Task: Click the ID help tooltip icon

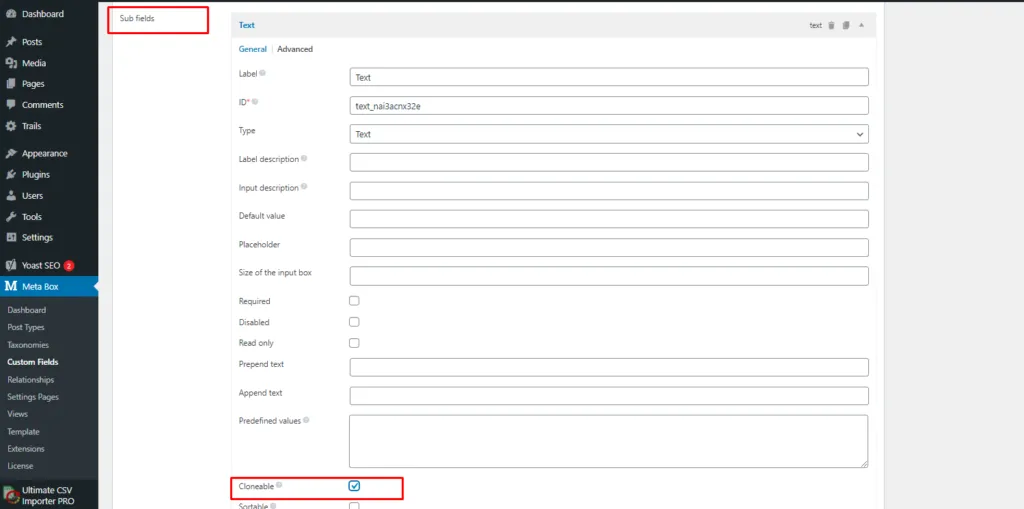Action: 255,101
